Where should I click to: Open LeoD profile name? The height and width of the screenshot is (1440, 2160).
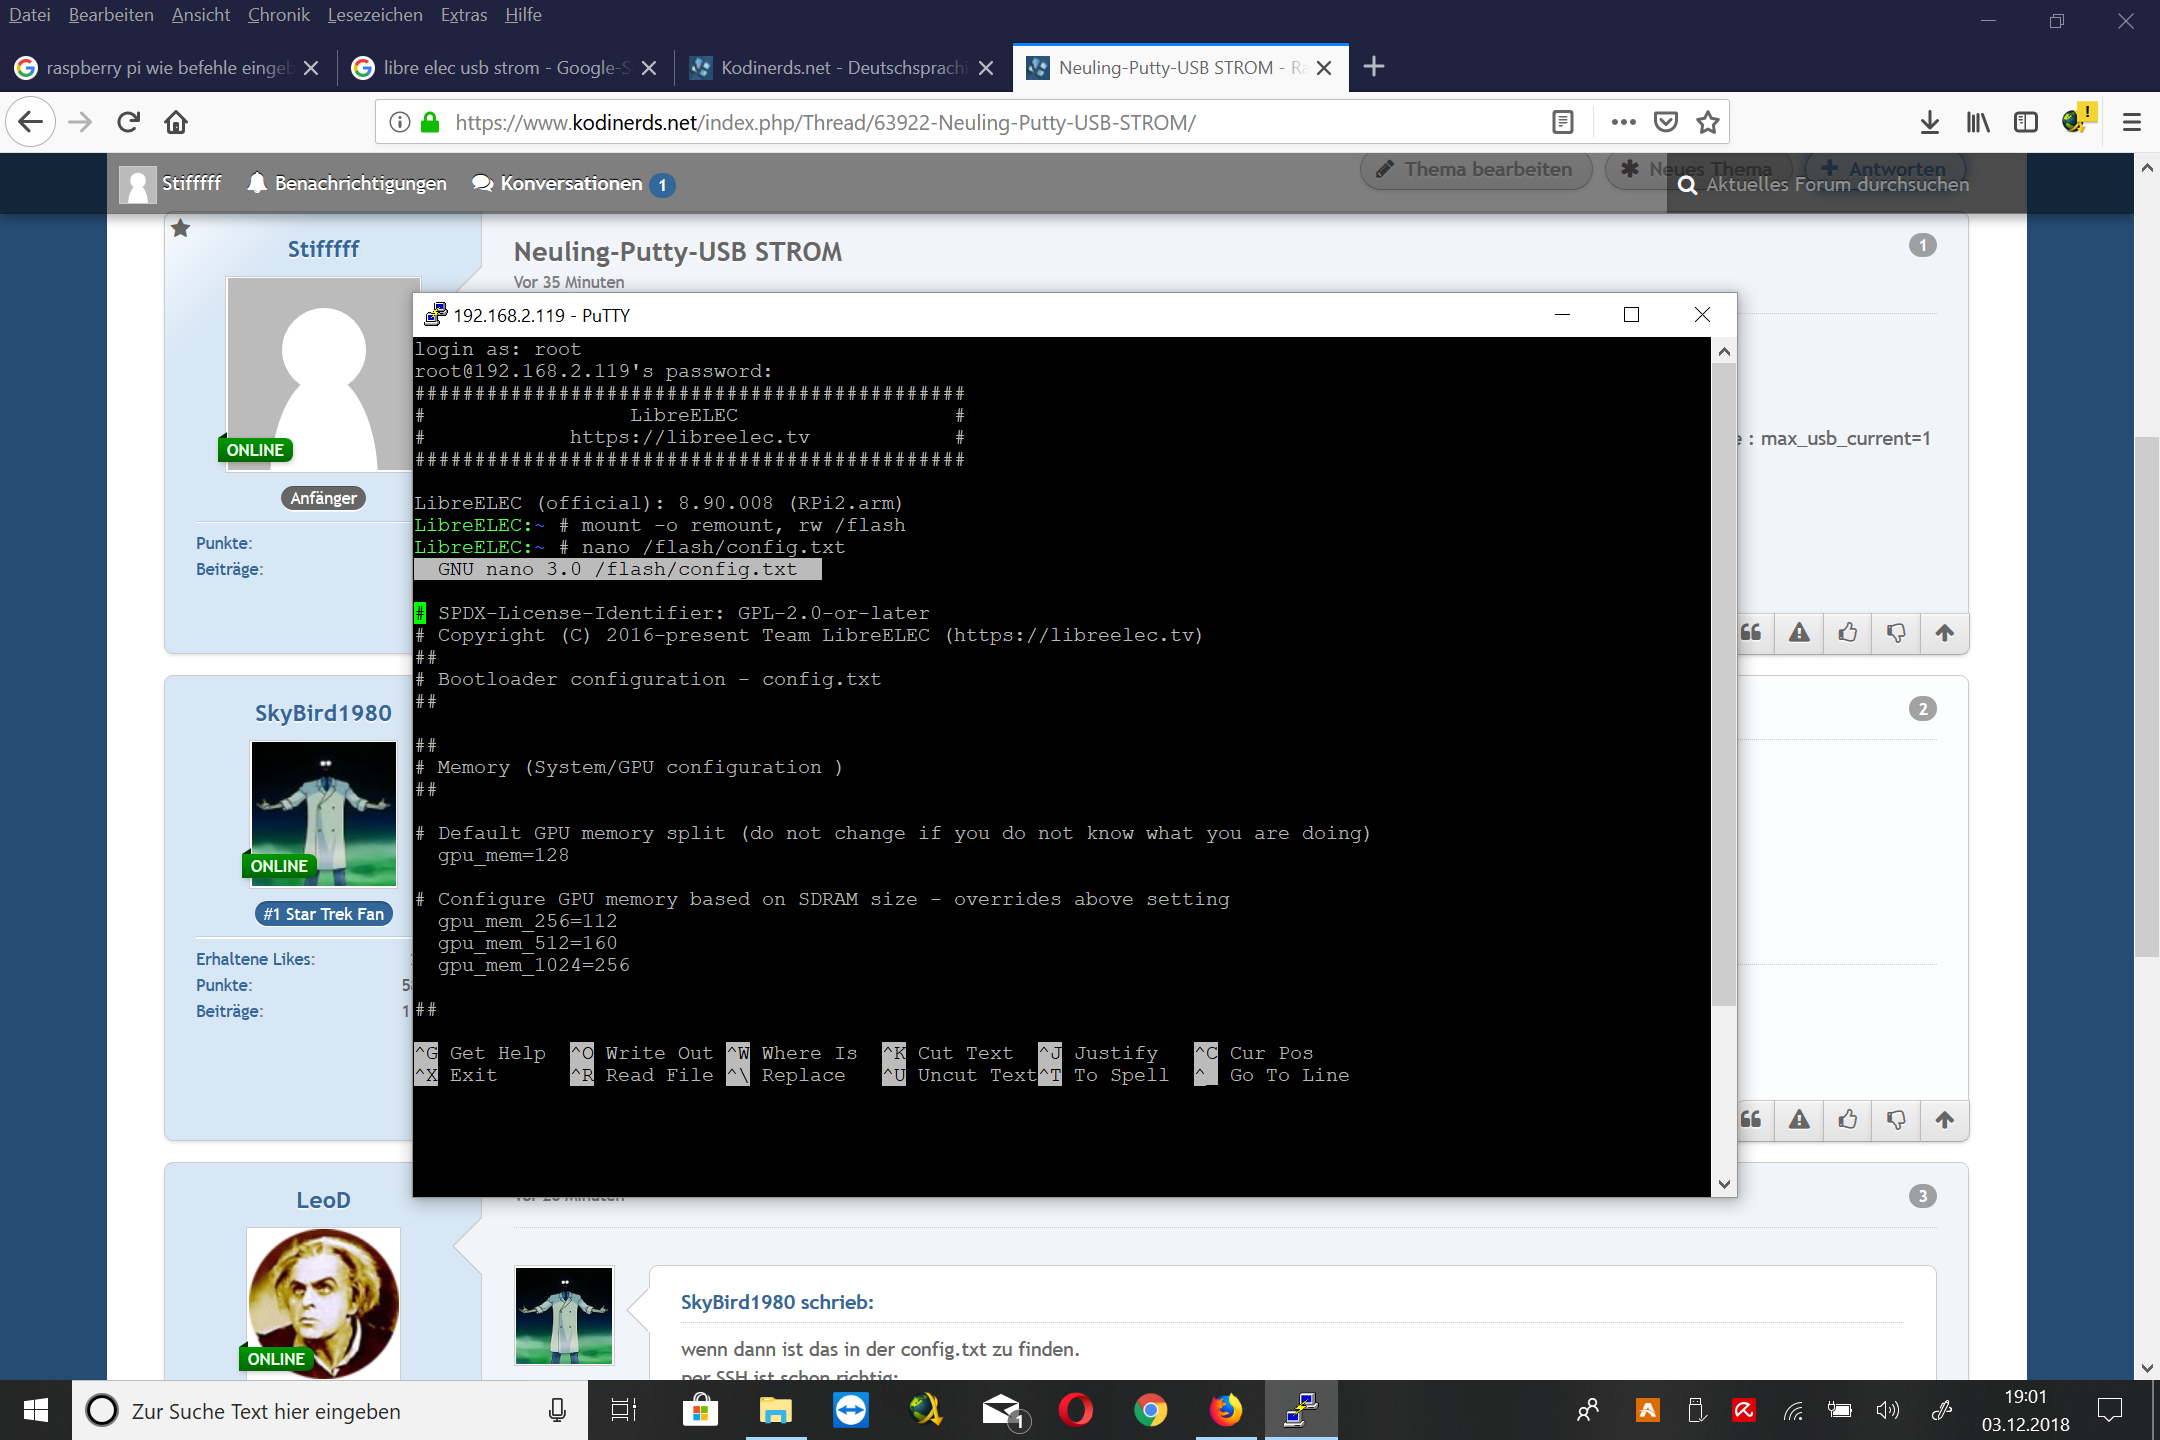coord(323,1199)
